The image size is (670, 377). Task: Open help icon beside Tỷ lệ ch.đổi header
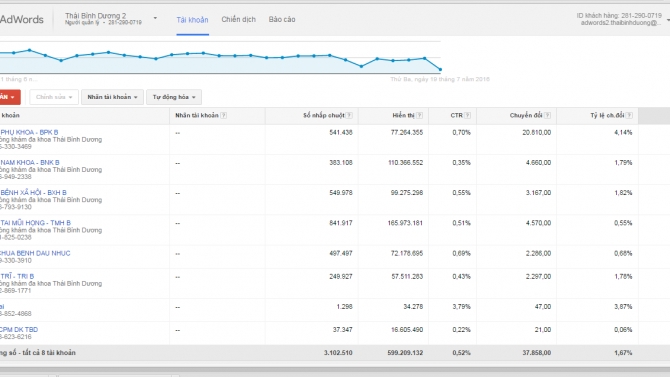point(629,115)
